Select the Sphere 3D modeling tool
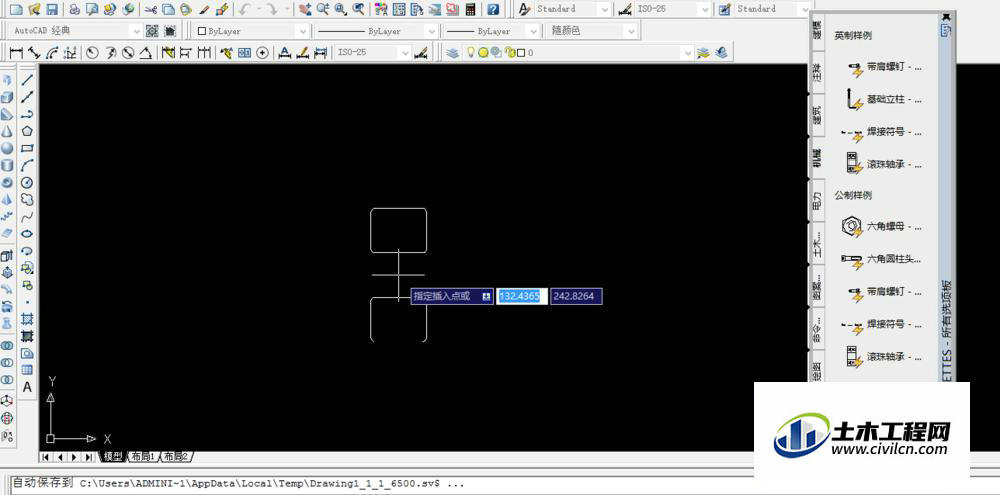Viewport: 1000px width, 495px height. [x=7, y=148]
